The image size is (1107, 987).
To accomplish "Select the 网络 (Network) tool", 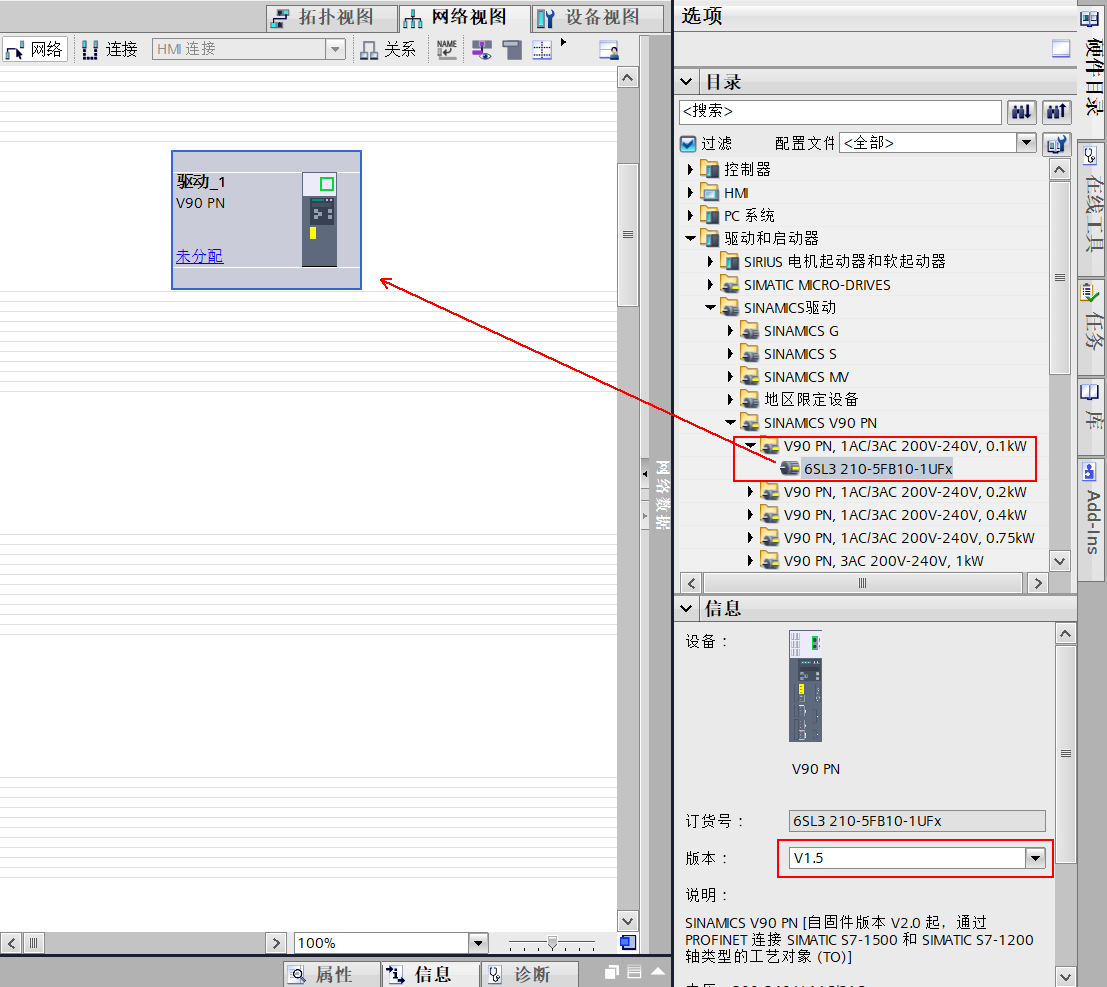I will coord(35,48).
